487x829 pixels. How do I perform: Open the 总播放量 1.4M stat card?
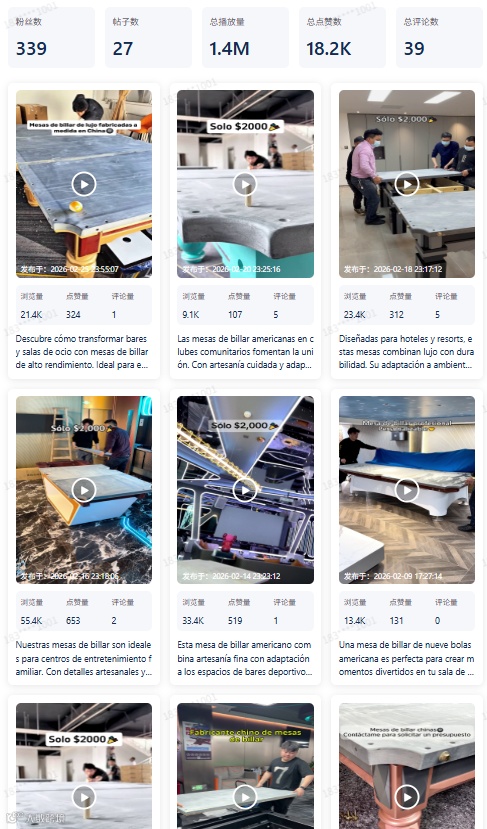pos(245,37)
